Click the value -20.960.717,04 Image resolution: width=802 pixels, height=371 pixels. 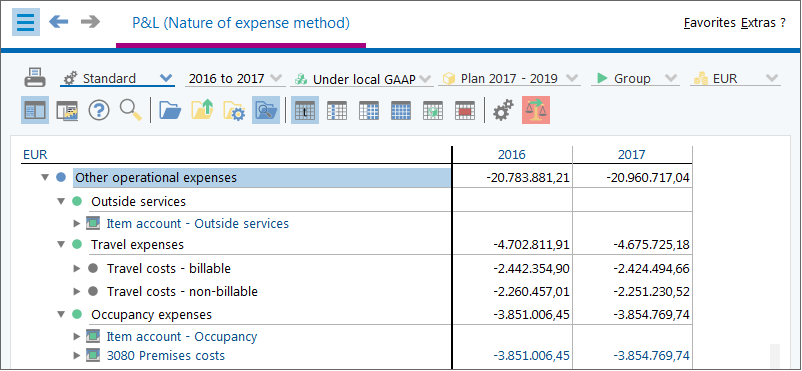point(648,178)
